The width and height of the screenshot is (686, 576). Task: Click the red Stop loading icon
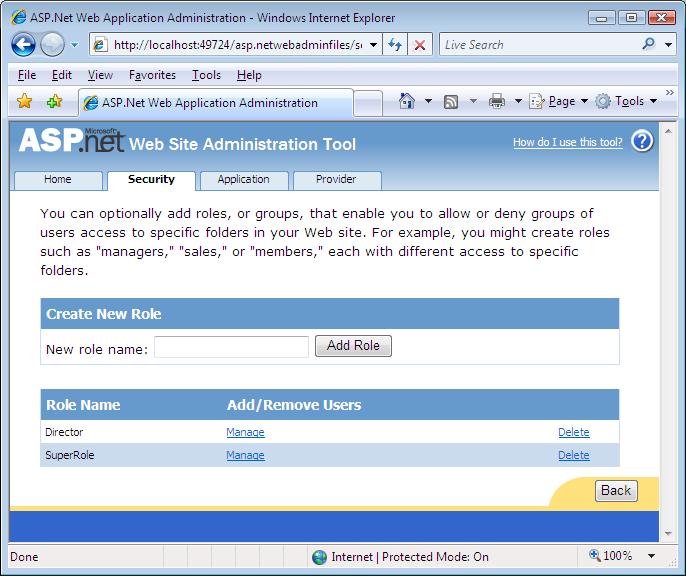point(420,45)
